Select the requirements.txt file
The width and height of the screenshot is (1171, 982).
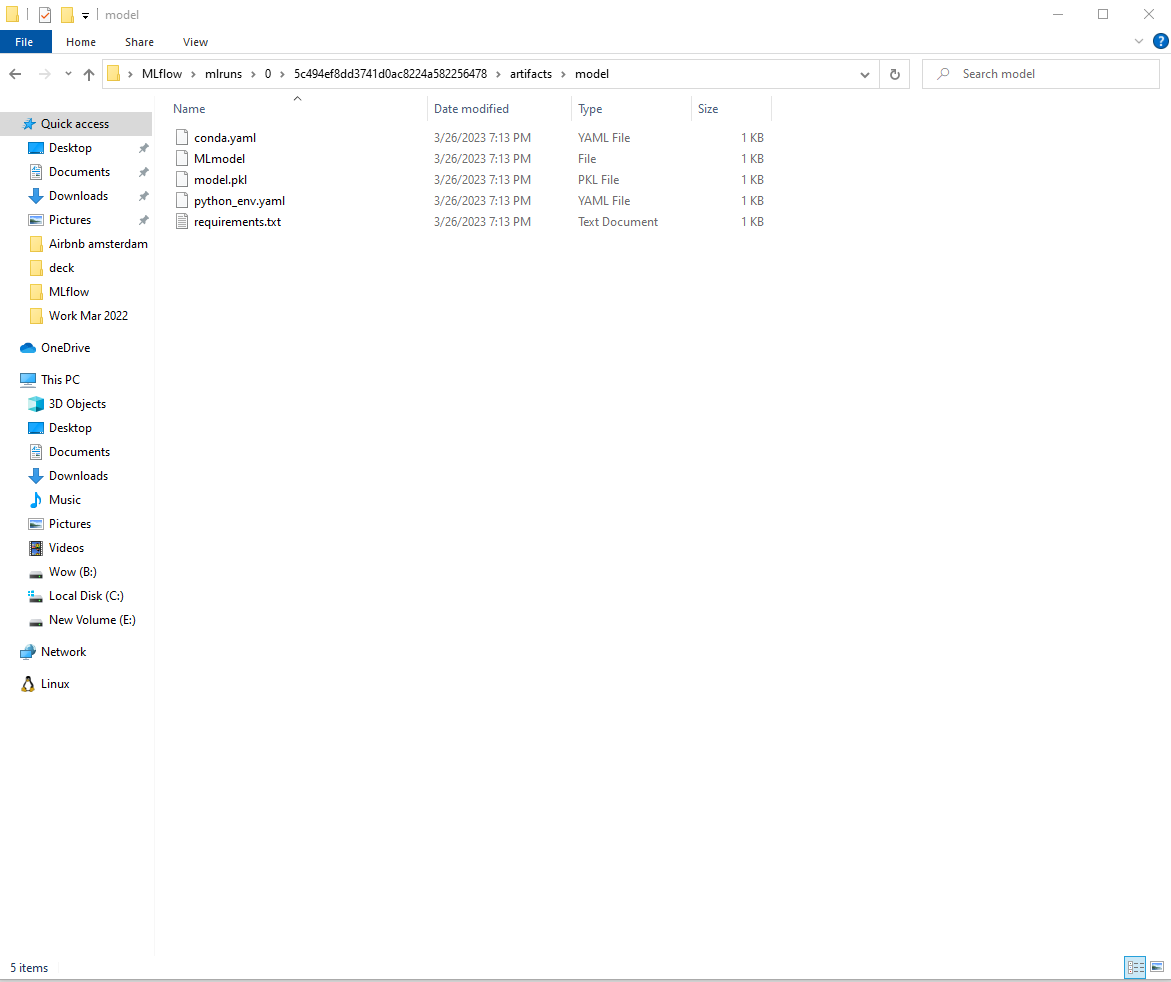(x=237, y=222)
